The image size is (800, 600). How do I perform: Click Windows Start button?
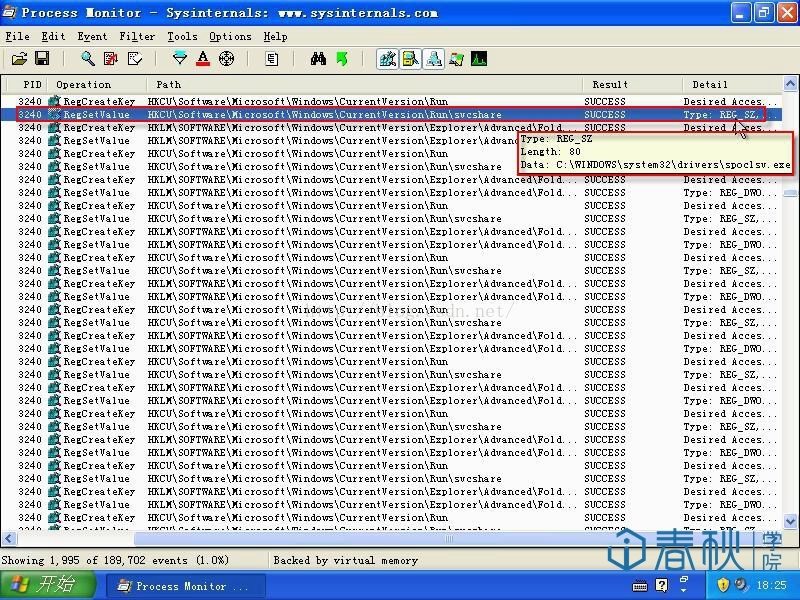click(x=48, y=585)
